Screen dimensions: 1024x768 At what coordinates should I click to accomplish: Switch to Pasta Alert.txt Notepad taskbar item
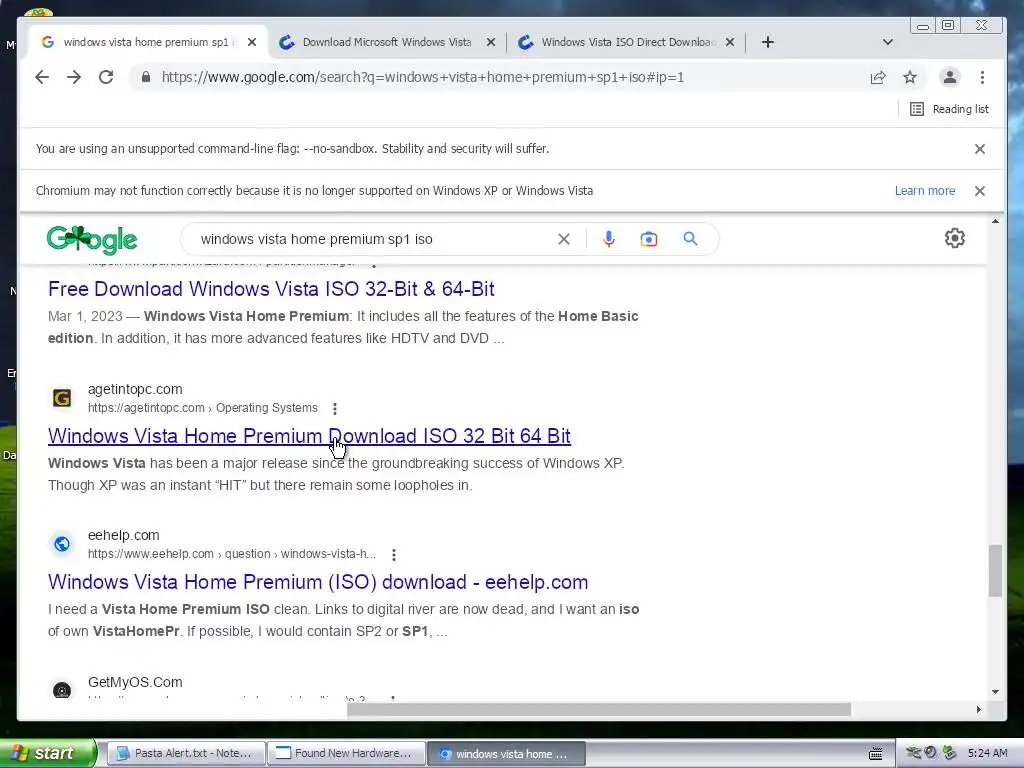[x=185, y=753]
